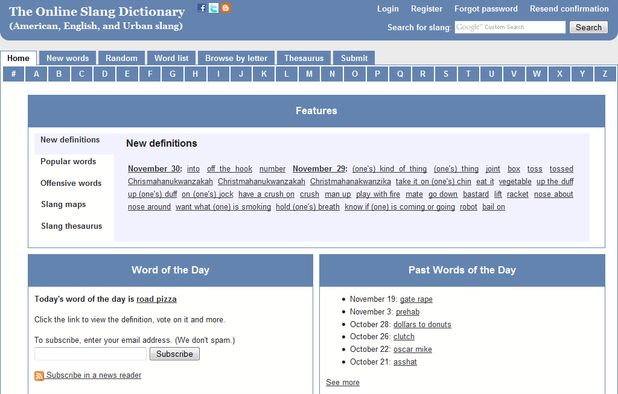This screenshot has height=394, width=618.
Task: Open the 'racket' definition link
Action: 517,194
